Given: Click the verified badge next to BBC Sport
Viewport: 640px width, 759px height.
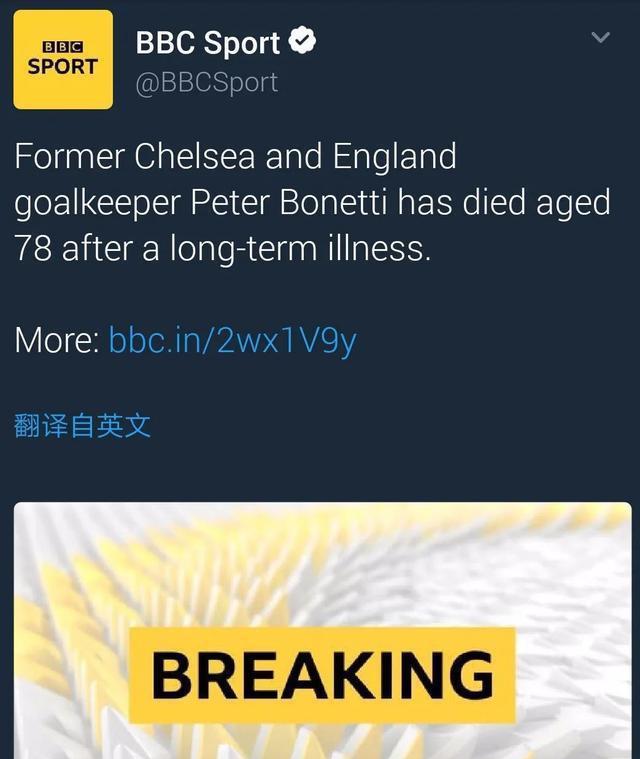Looking at the screenshot, I should click(x=302, y=41).
